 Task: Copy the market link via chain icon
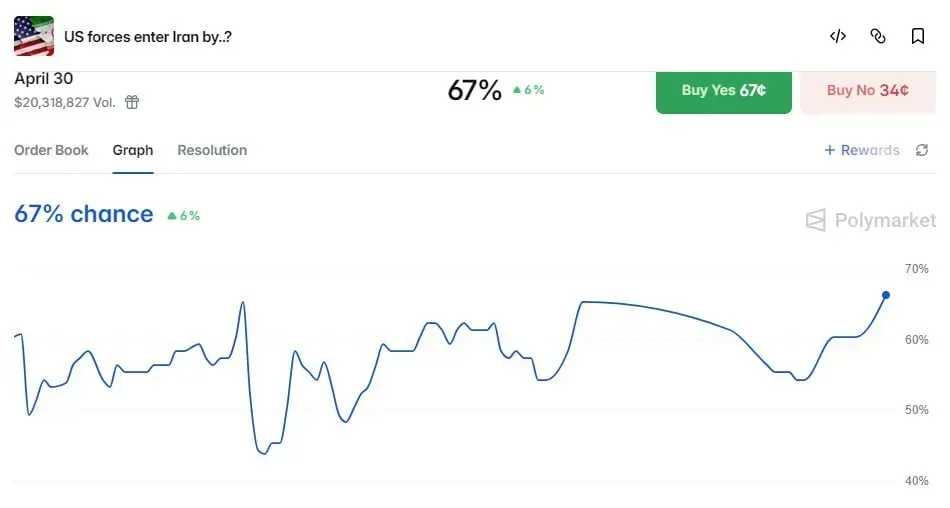878,37
